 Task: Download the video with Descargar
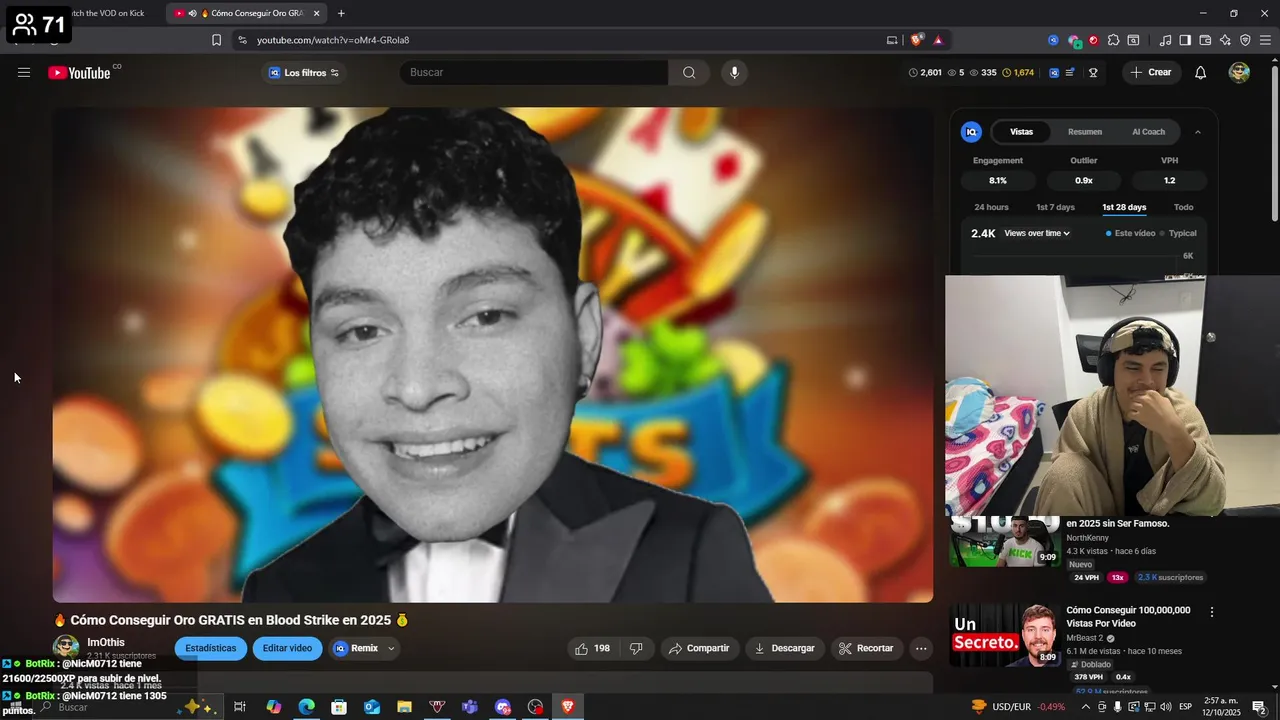785,648
